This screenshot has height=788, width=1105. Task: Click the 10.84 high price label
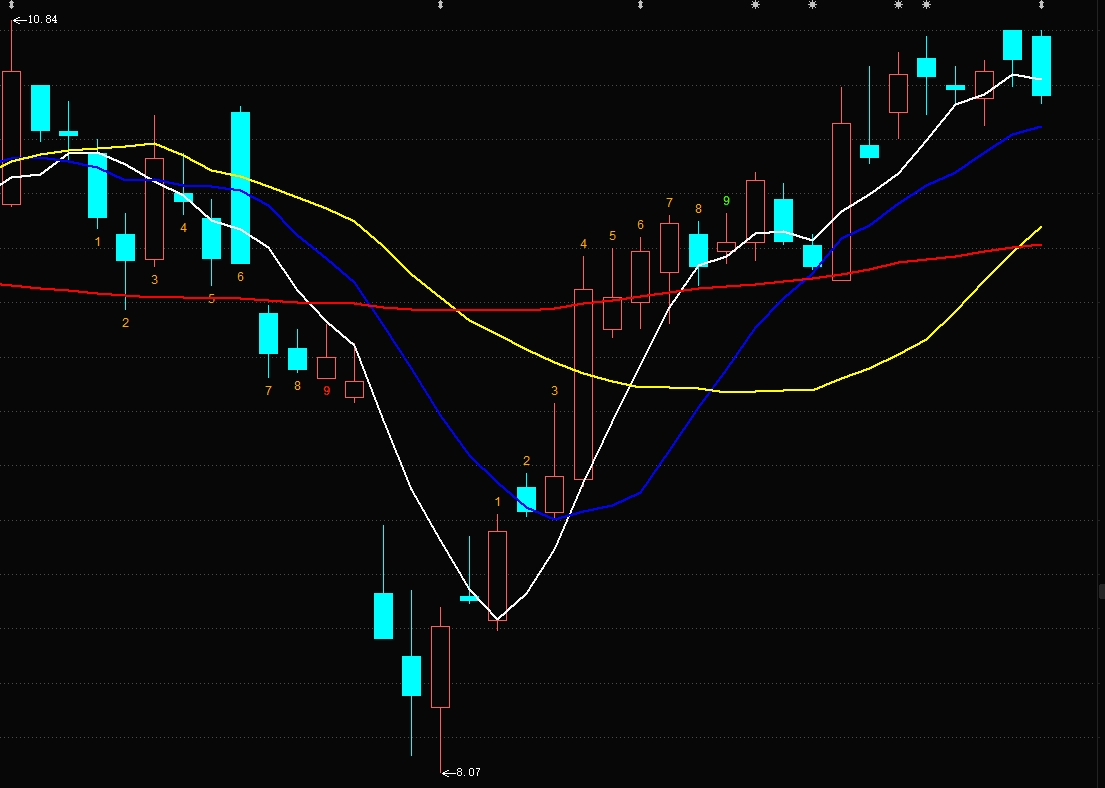pyautogui.click(x=42, y=20)
